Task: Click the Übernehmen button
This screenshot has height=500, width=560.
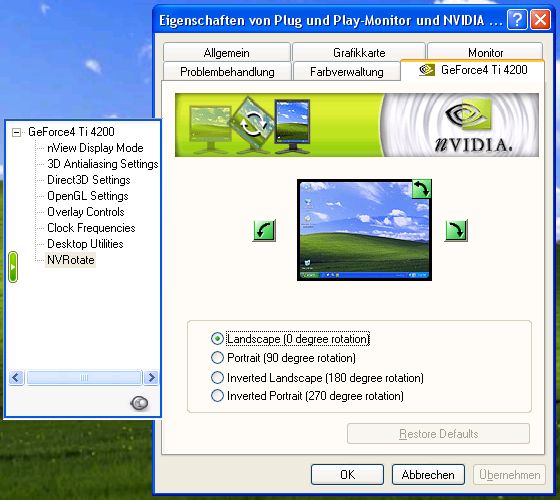Action: click(x=509, y=474)
